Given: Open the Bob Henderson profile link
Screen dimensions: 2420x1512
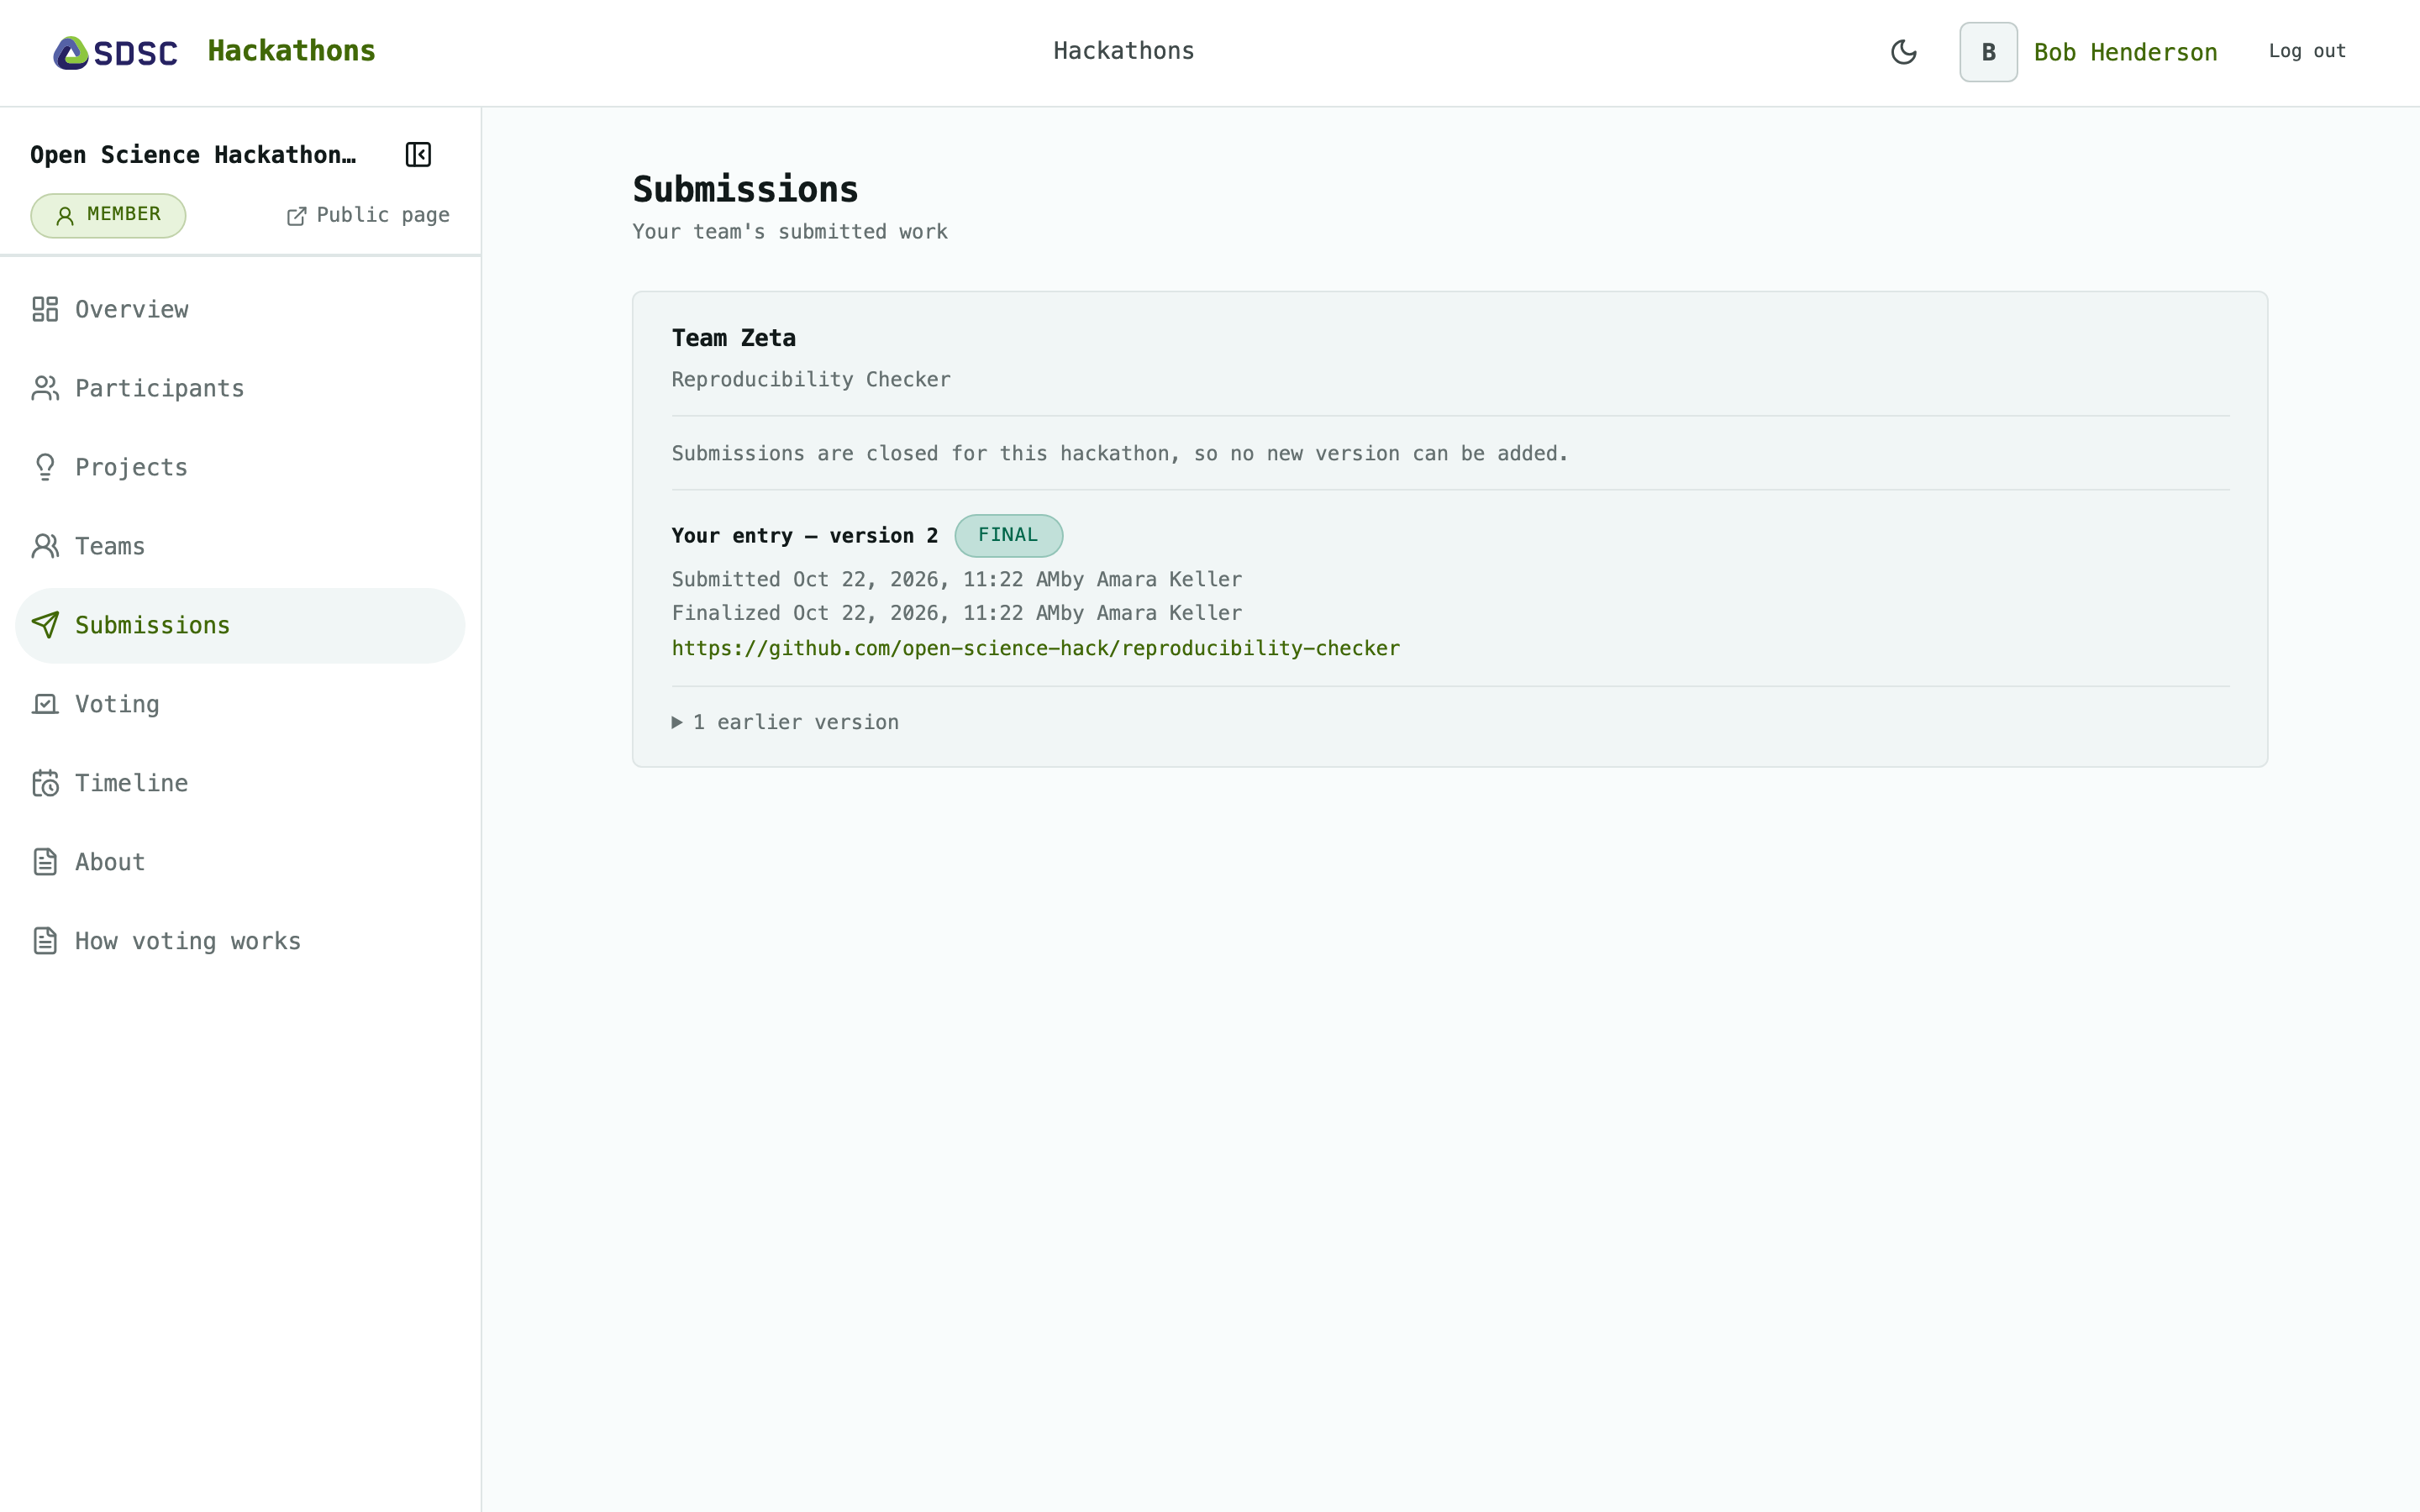Looking at the screenshot, I should pos(2125,52).
